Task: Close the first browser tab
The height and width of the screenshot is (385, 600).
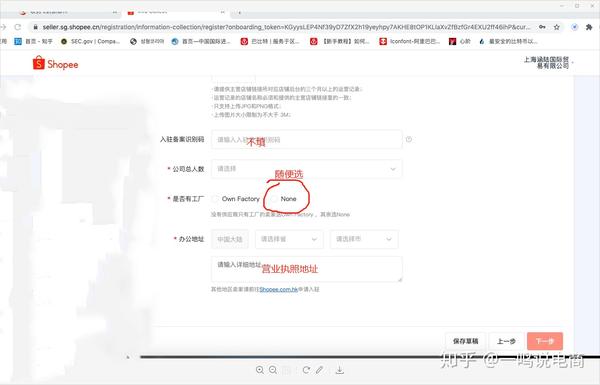Action: coord(114,12)
